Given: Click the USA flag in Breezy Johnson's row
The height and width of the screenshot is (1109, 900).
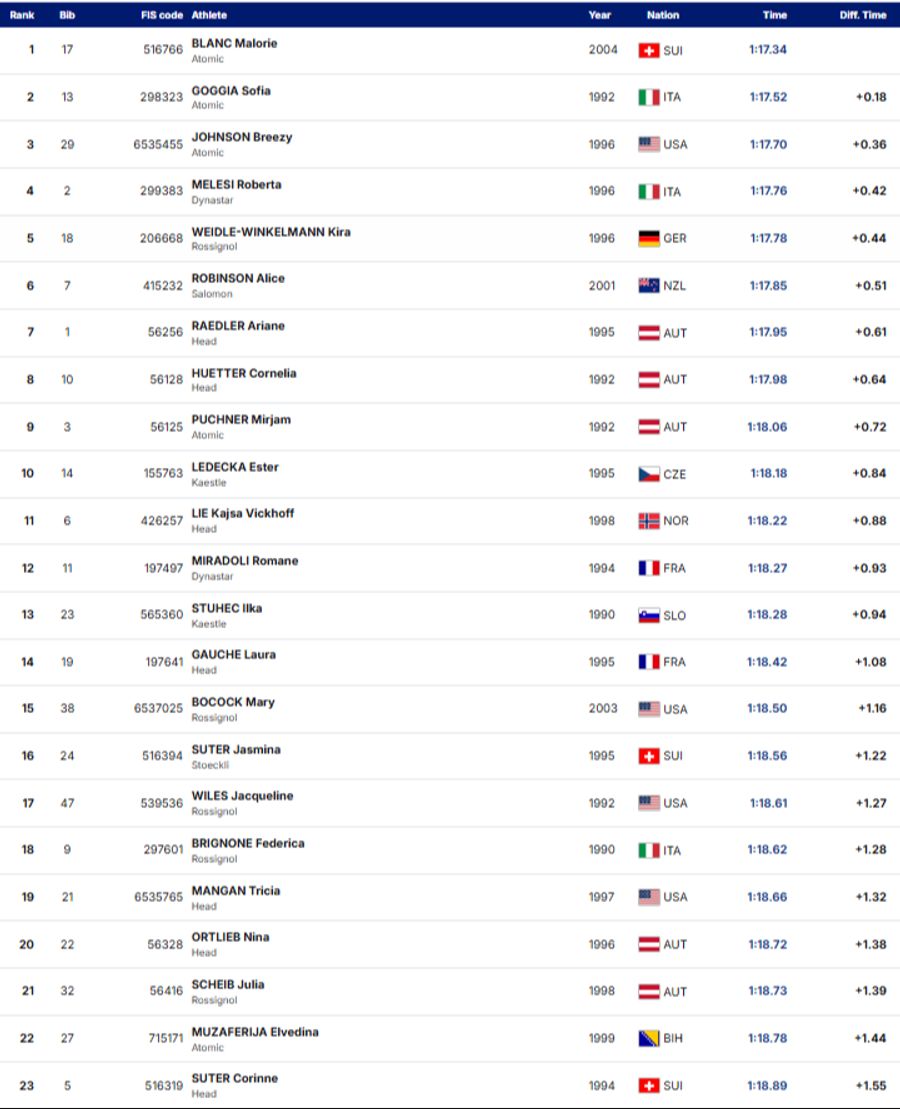Looking at the screenshot, I should 649,144.
